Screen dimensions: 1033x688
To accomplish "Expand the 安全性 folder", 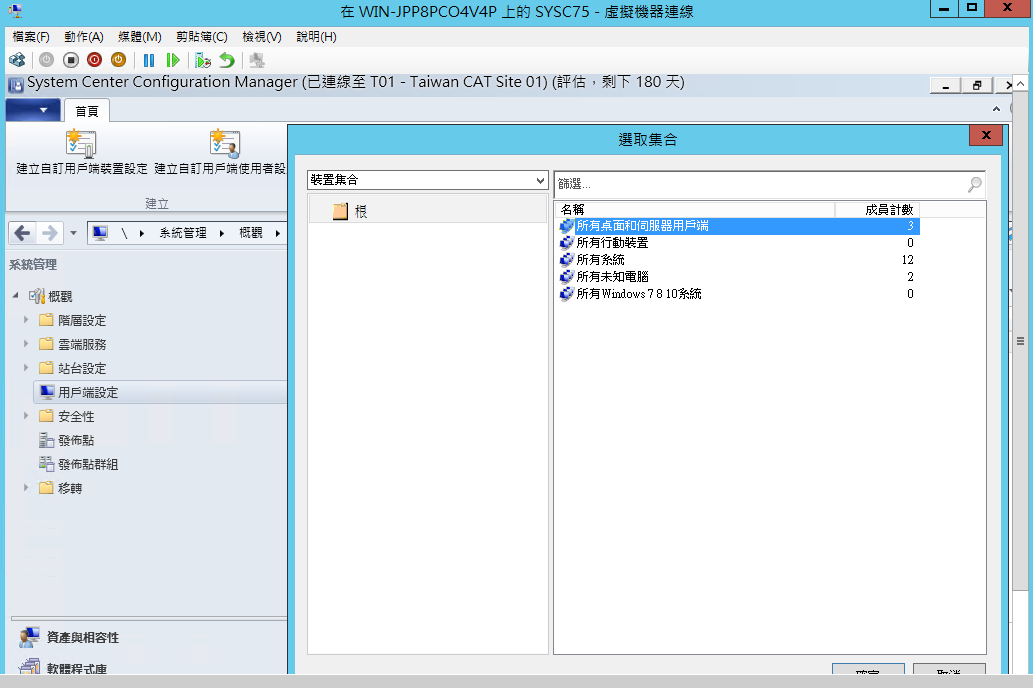I will pos(26,416).
